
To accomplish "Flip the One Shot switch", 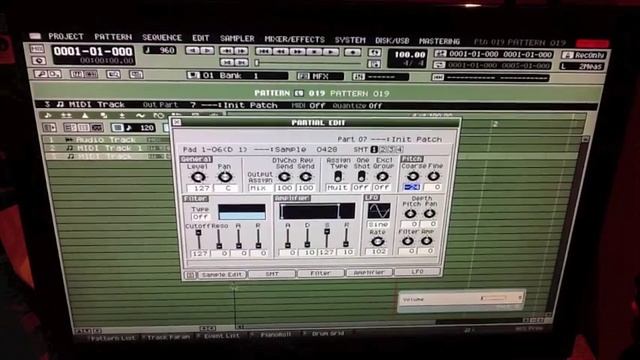I will [361, 176].
